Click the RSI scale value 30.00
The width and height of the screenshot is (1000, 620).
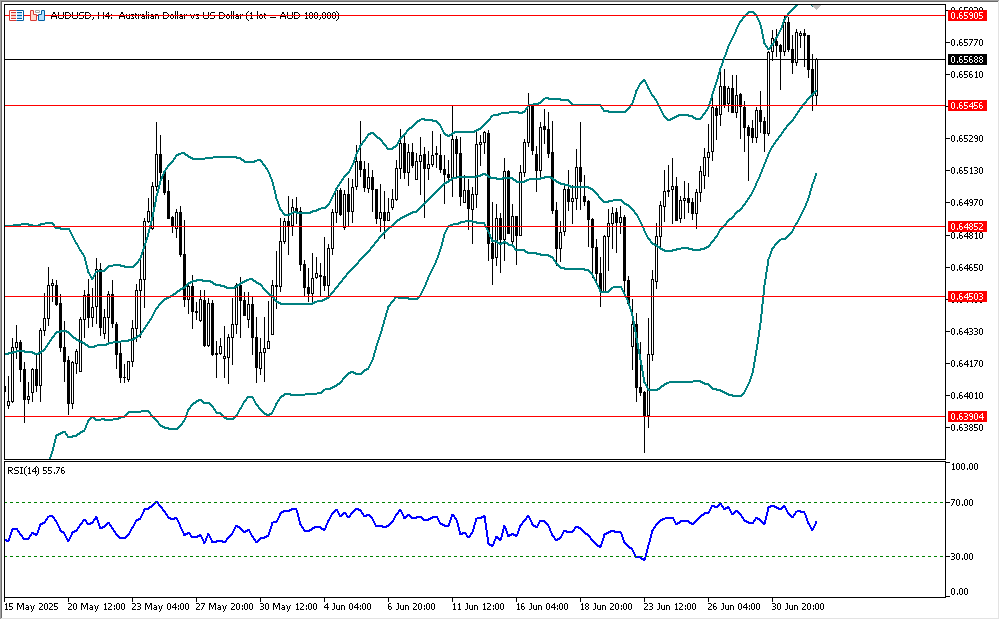point(962,557)
